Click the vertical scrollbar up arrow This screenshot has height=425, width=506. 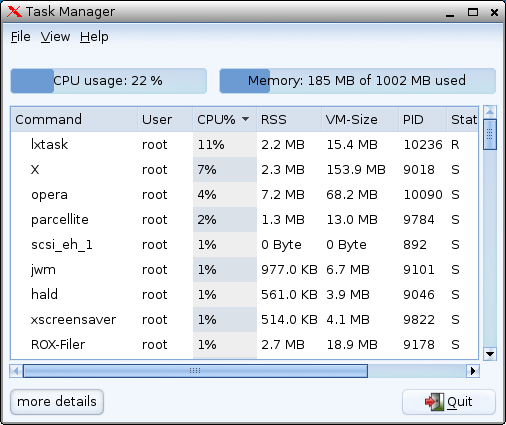(490, 112)
